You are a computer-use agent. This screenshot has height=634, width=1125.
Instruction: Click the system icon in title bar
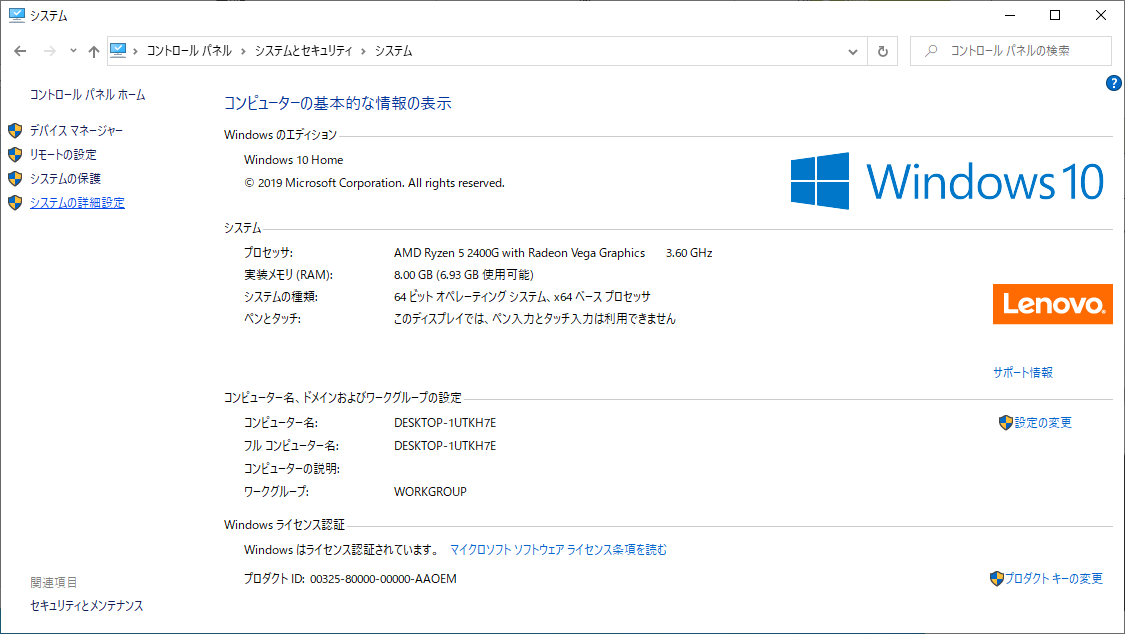(17, 15)
